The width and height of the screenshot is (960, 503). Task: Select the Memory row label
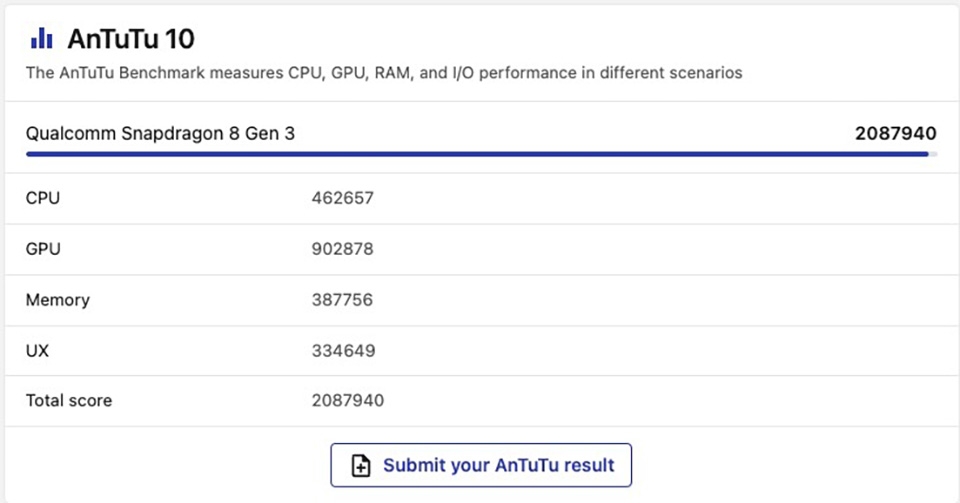pyautogui.click(x=58, y=300)
